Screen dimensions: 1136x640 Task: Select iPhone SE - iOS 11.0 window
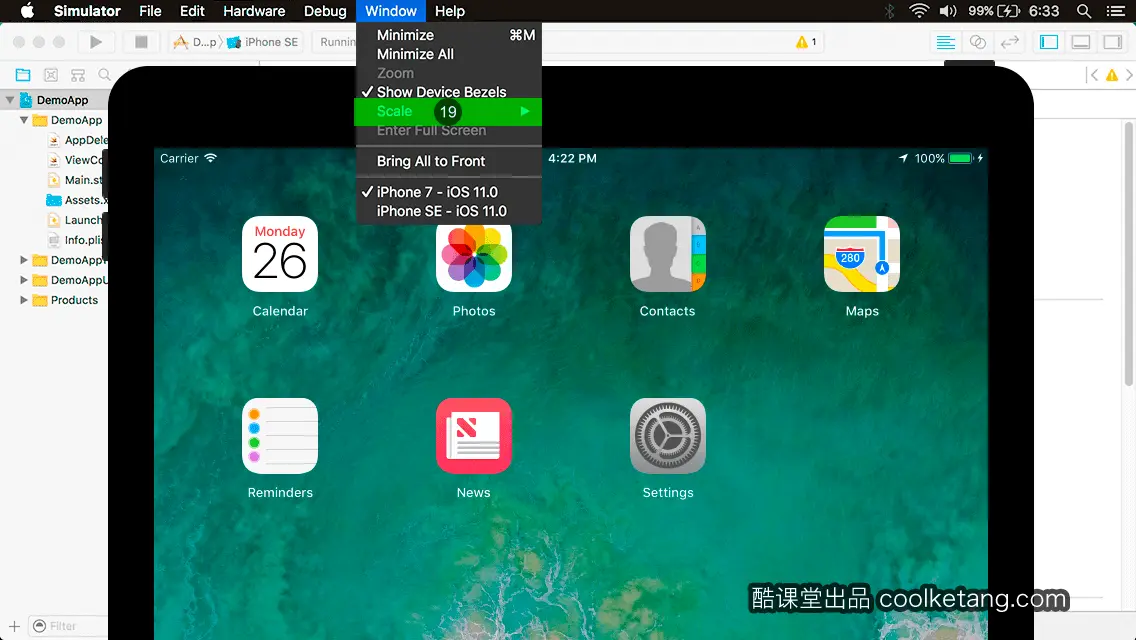(448, 211)
